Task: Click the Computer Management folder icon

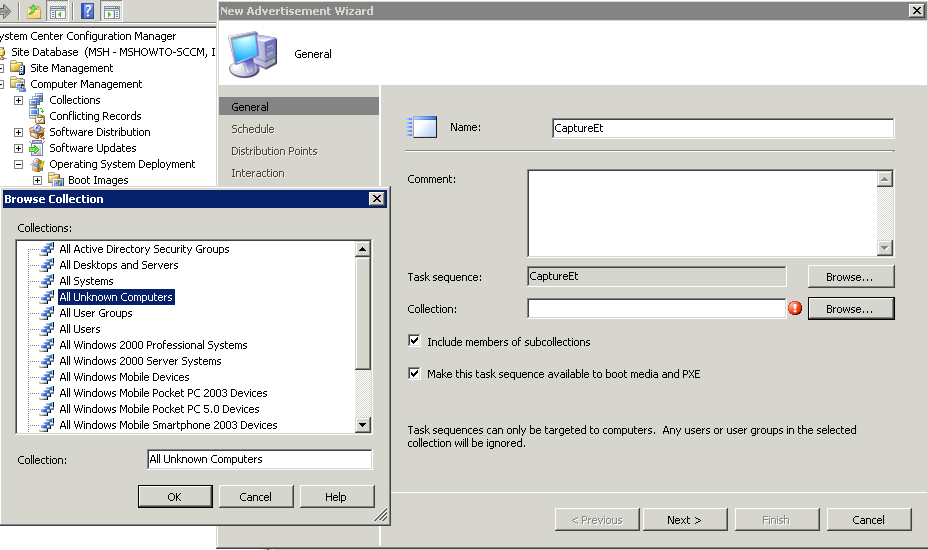Action: pyautogui.click(x=17, y=84)
